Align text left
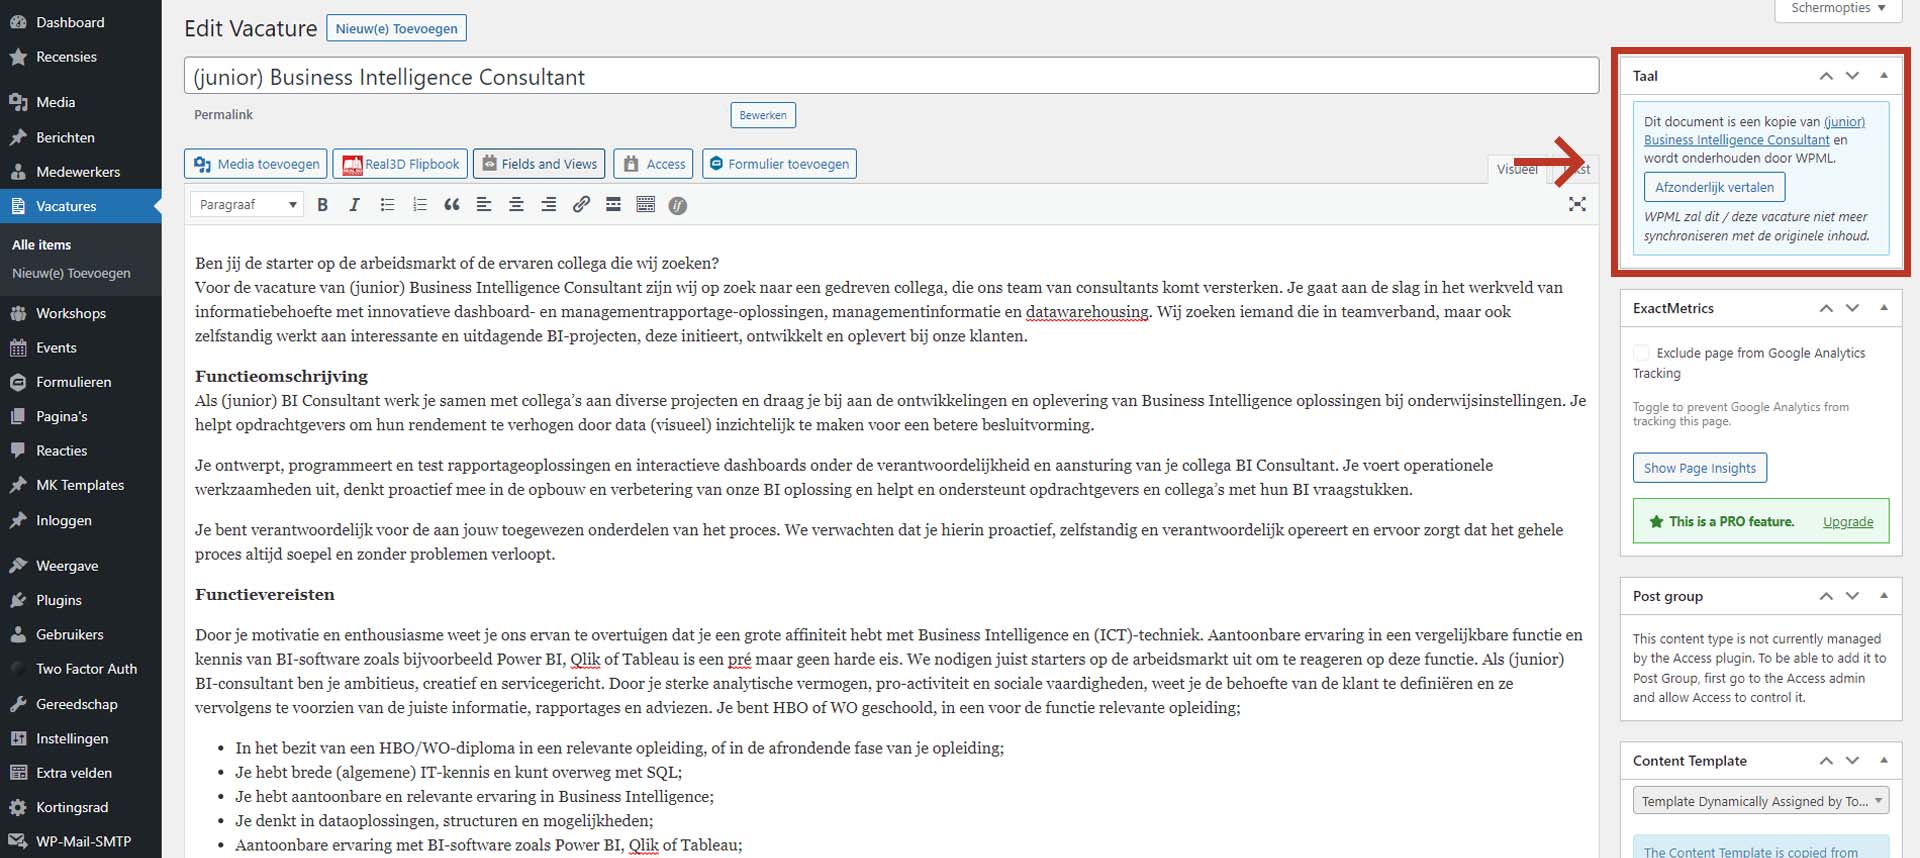 point(484,205)
